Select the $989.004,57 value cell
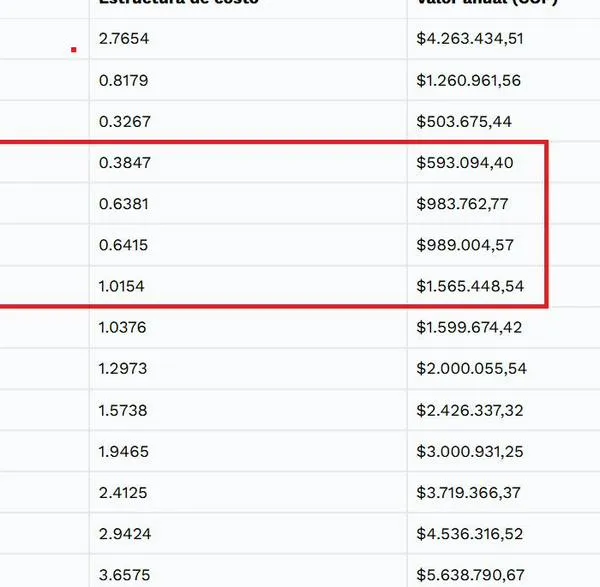The image size is (600, 587). [x=465, y=245]
